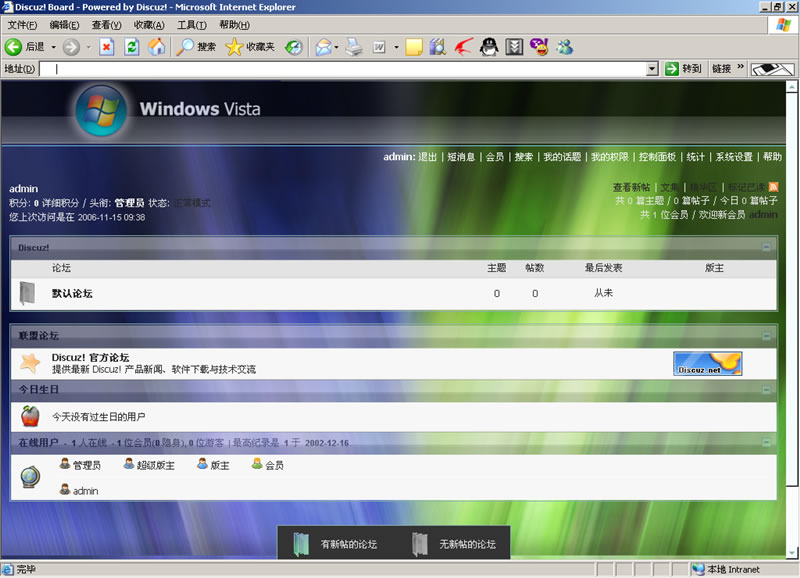Open the 收藏(A) menu
The width and height of the screenshot is (800, 578).
149,25
